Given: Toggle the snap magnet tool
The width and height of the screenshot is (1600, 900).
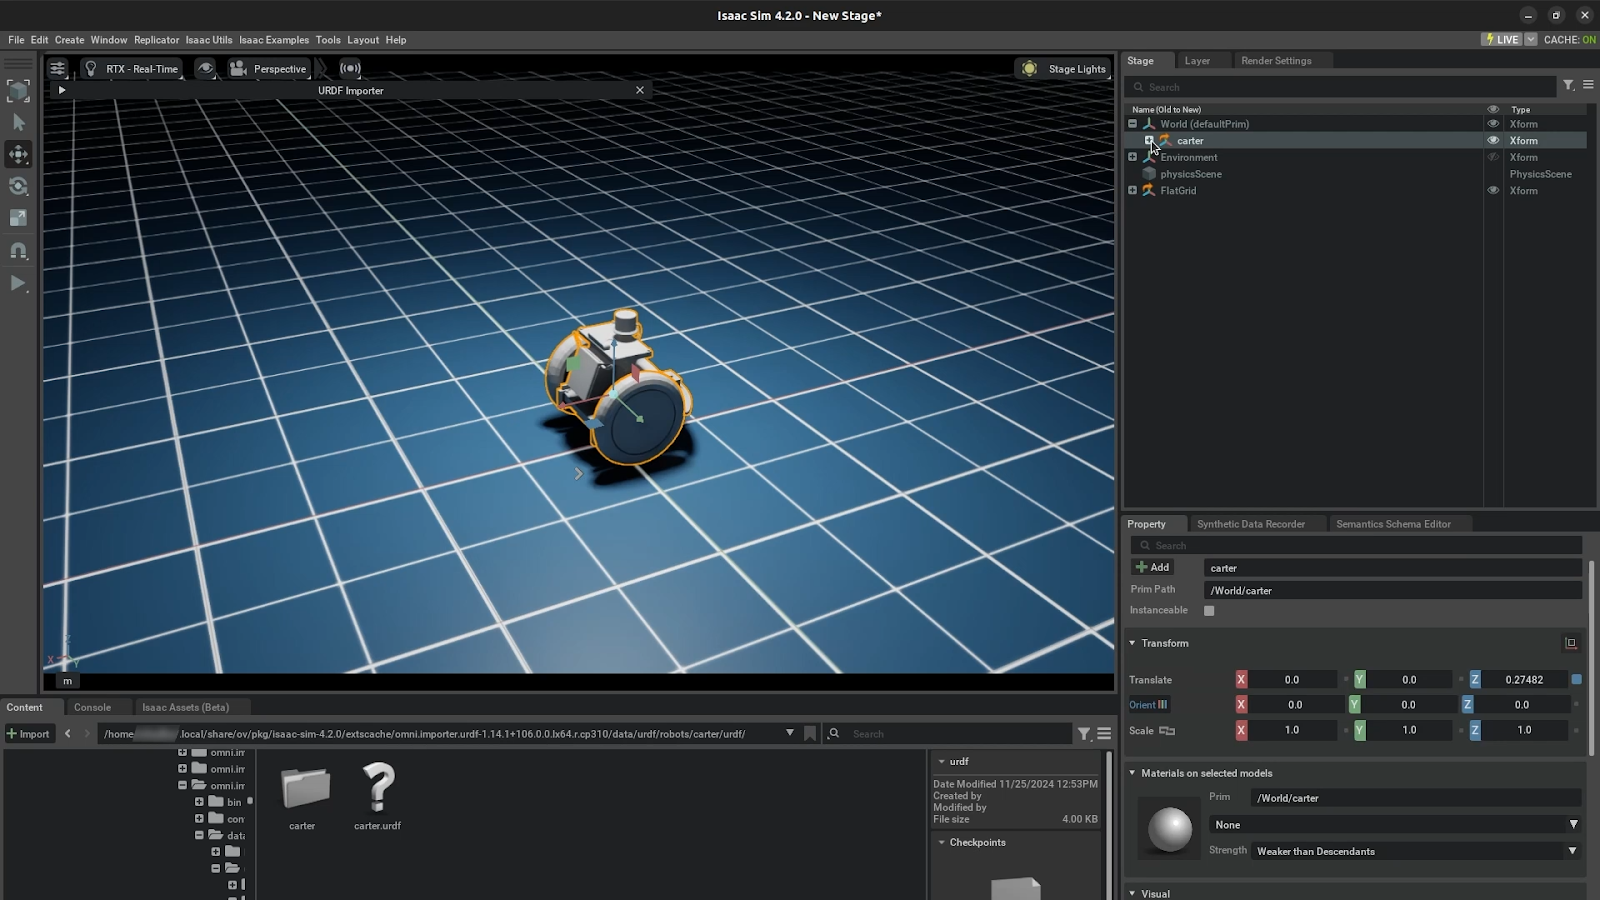Looking at the screenshot, I should tap(18, 250).
